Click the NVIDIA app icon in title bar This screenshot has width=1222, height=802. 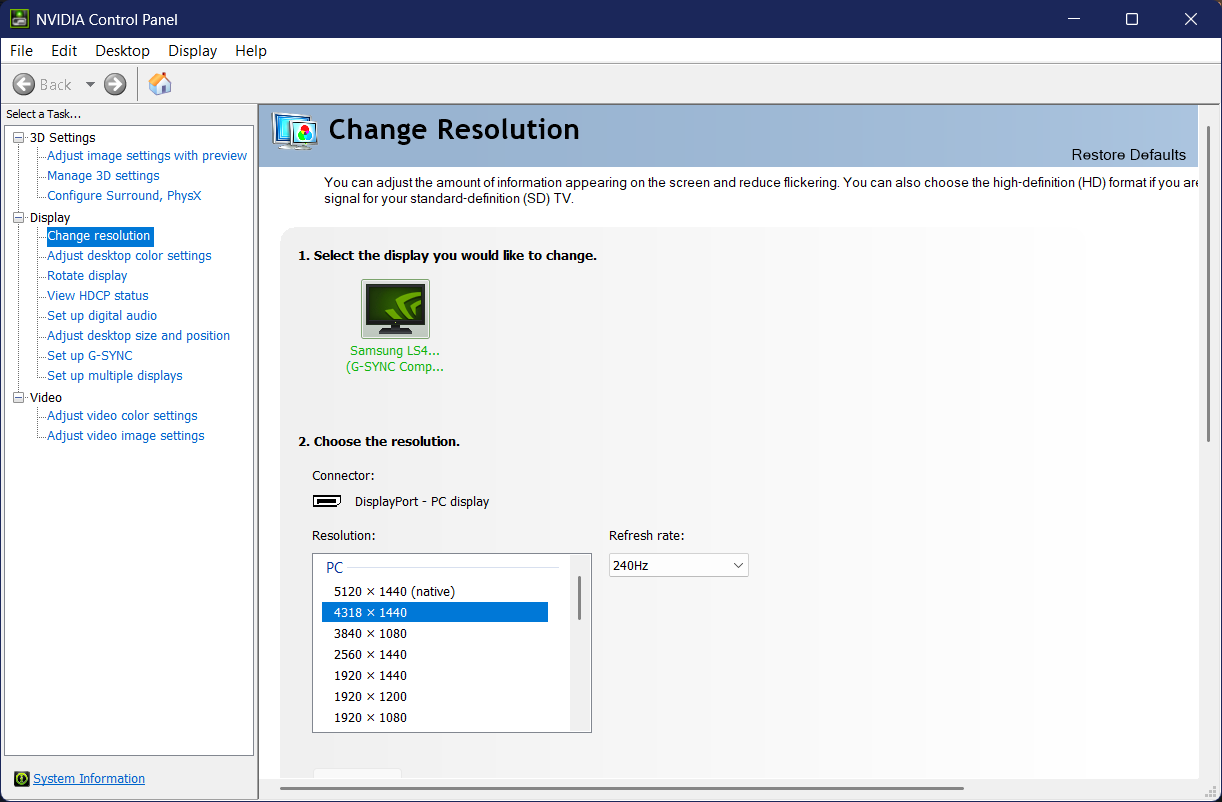[x=19, y=19]
